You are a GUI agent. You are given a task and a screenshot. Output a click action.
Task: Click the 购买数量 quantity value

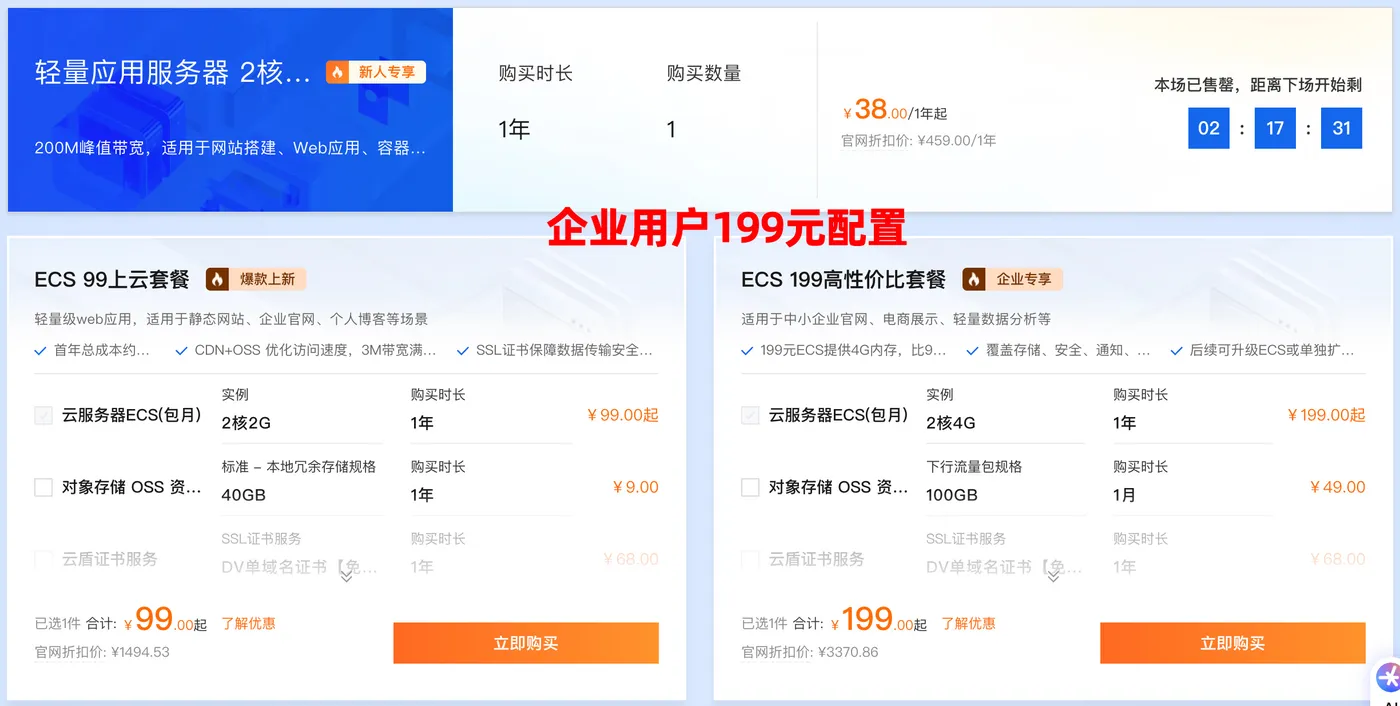point(674,128)
